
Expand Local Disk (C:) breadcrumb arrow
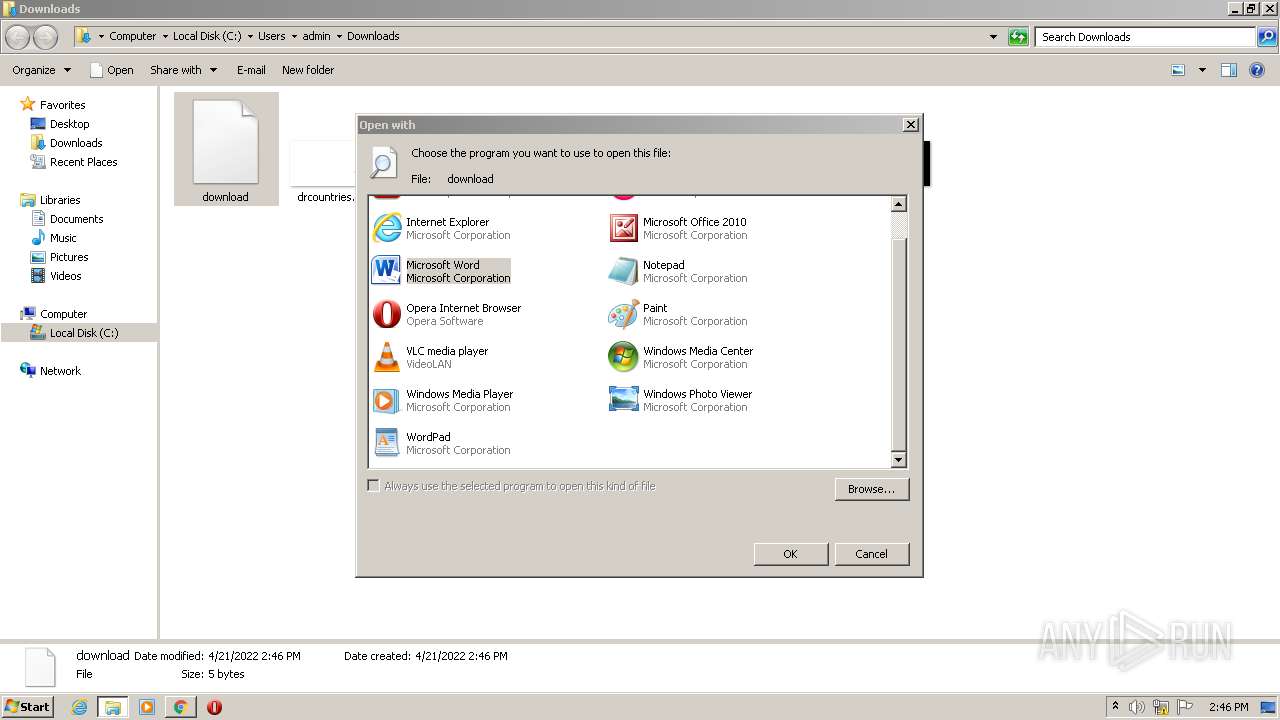(x=250, y=36)
